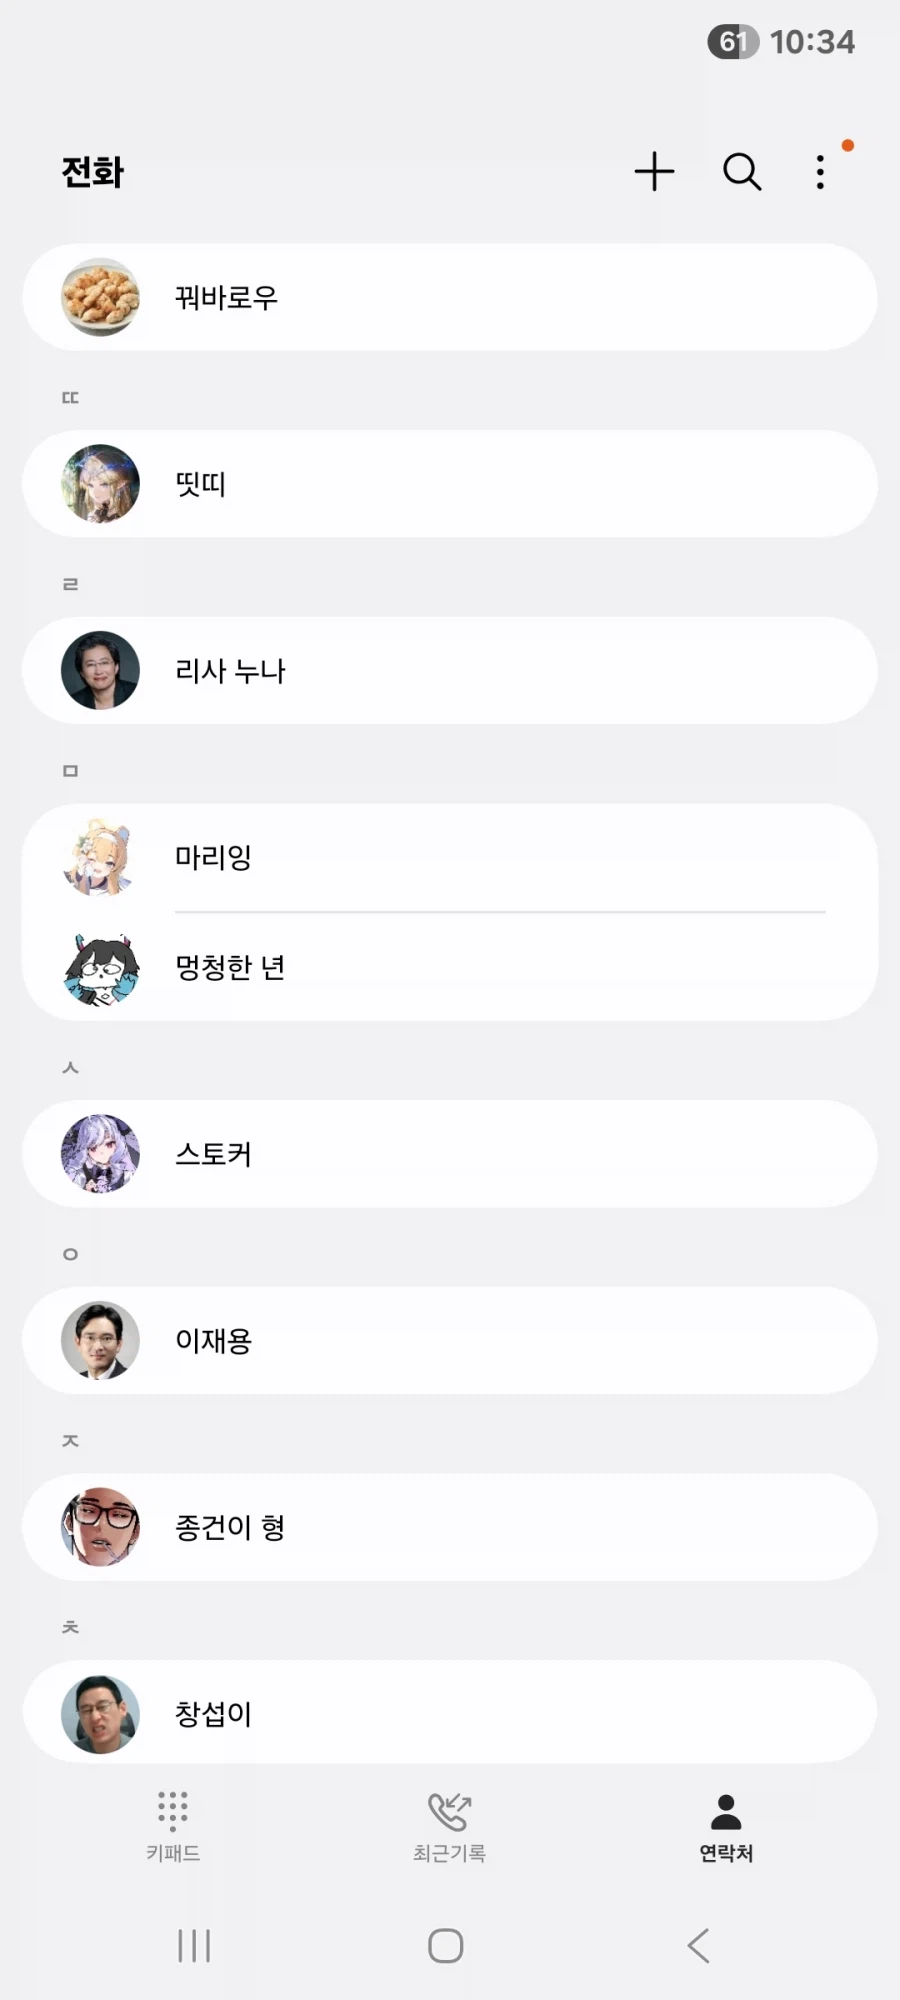Open the search icon to find contacts
The height and width of the screenshot is (2000, 900).
click(x=742, y=171)
